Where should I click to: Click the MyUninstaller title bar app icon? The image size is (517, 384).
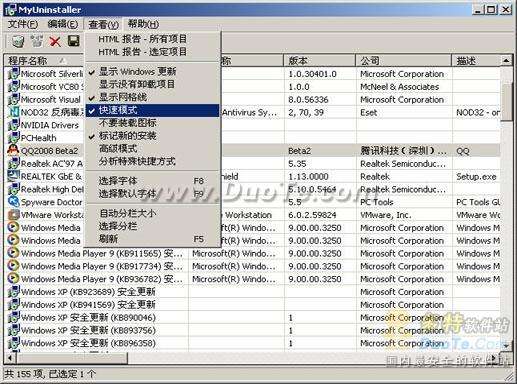10,10
